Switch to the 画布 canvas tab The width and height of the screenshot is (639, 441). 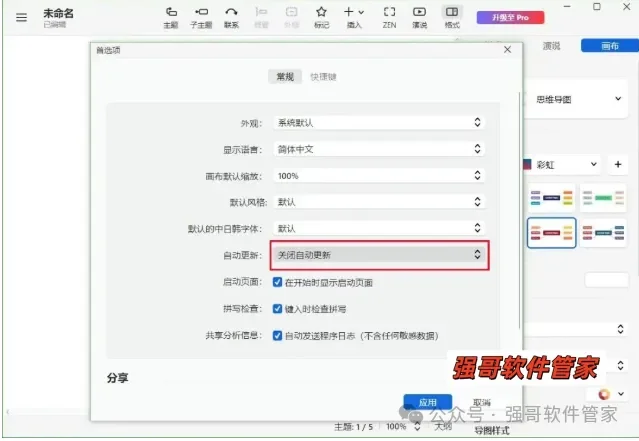[x=610, y=46]
